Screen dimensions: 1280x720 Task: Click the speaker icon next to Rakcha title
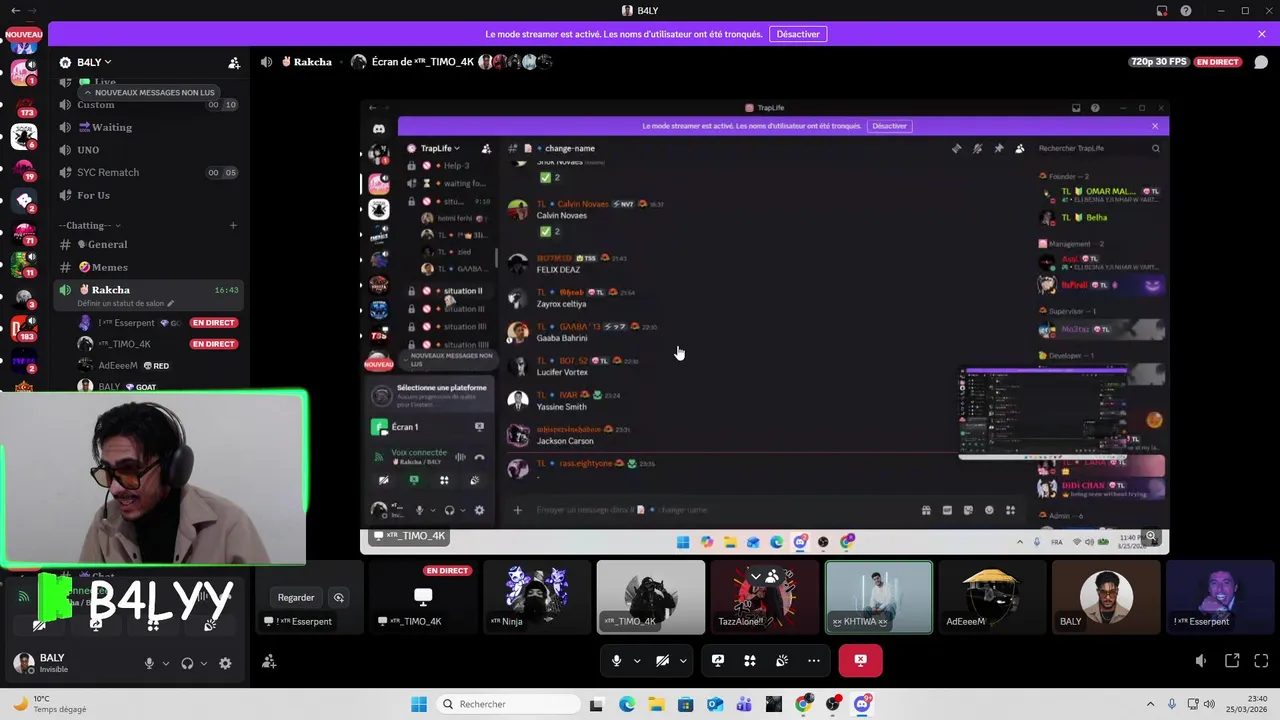coord(266,62)
